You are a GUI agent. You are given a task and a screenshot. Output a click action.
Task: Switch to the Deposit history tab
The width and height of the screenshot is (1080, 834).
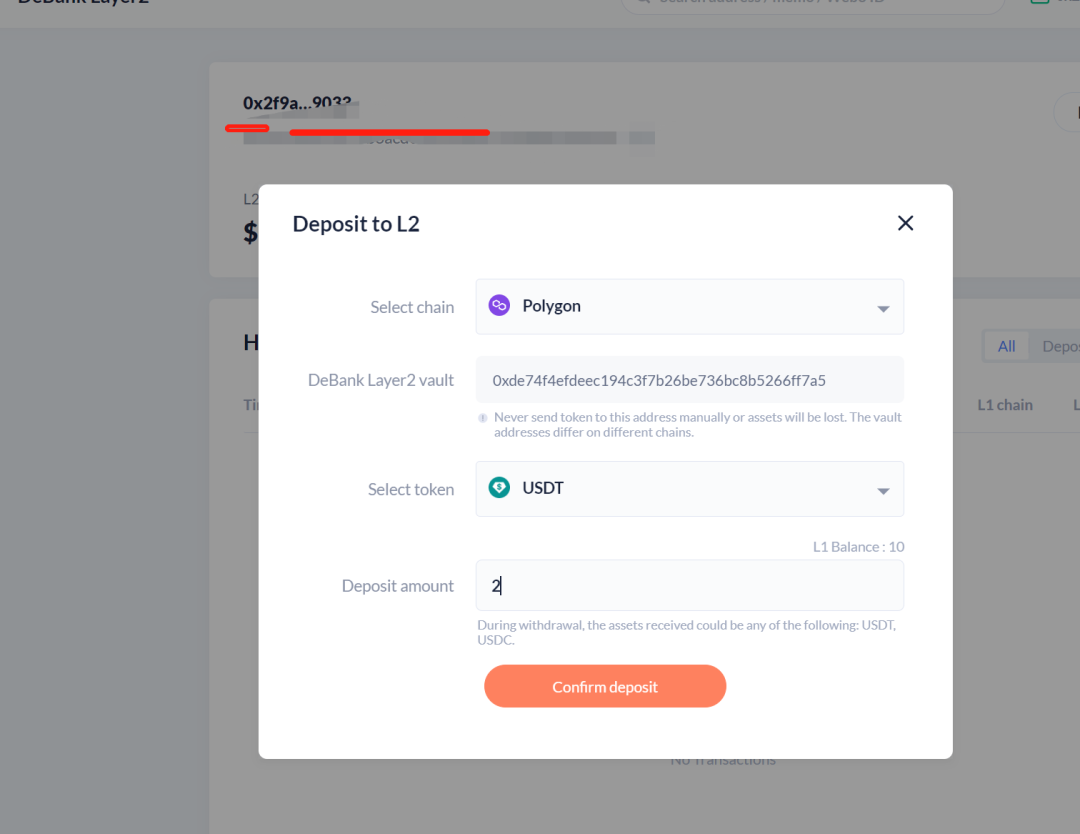point(1060,346)
